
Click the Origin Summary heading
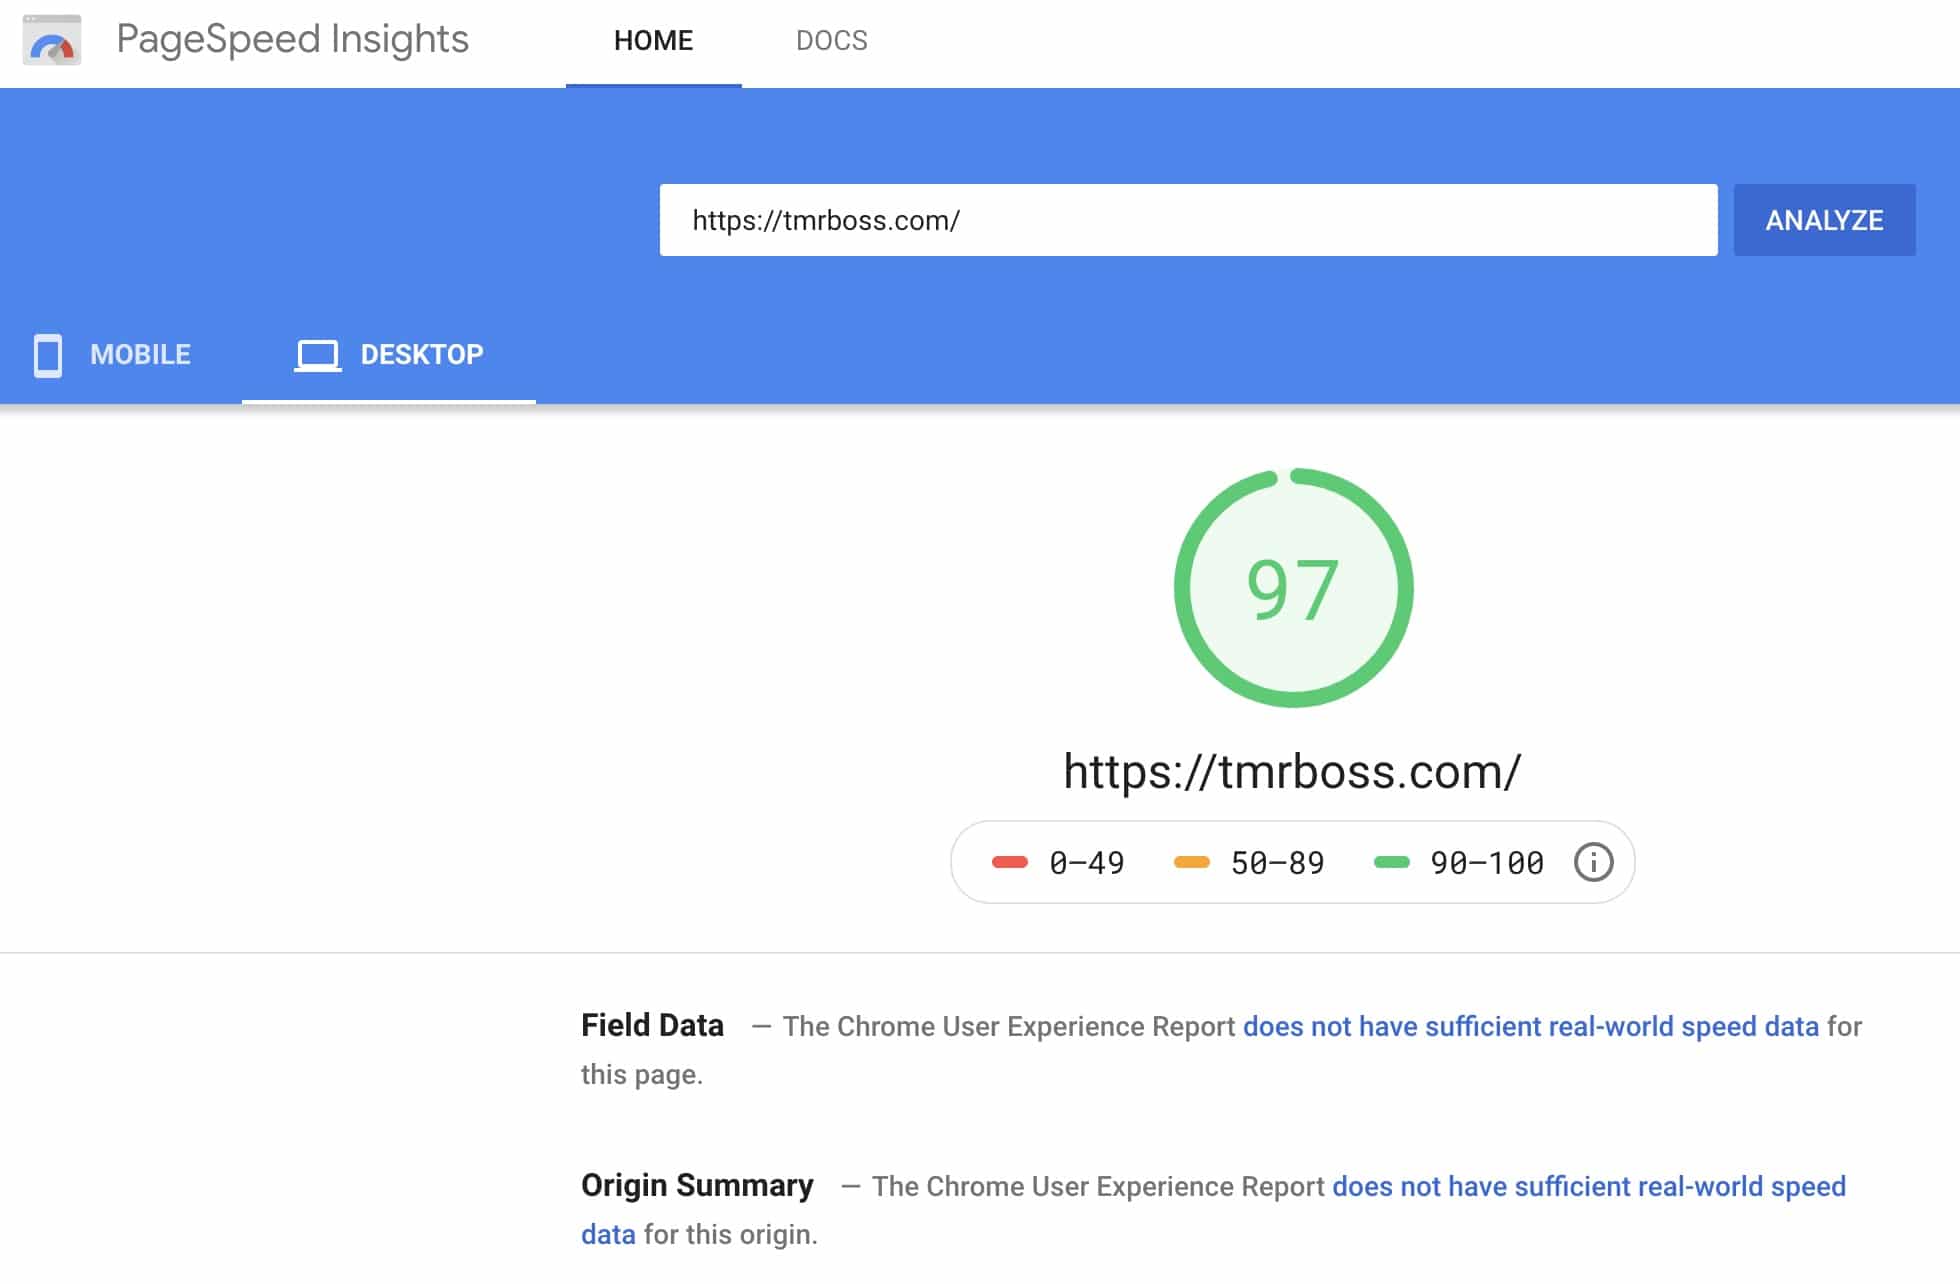tap(697, 1186)
